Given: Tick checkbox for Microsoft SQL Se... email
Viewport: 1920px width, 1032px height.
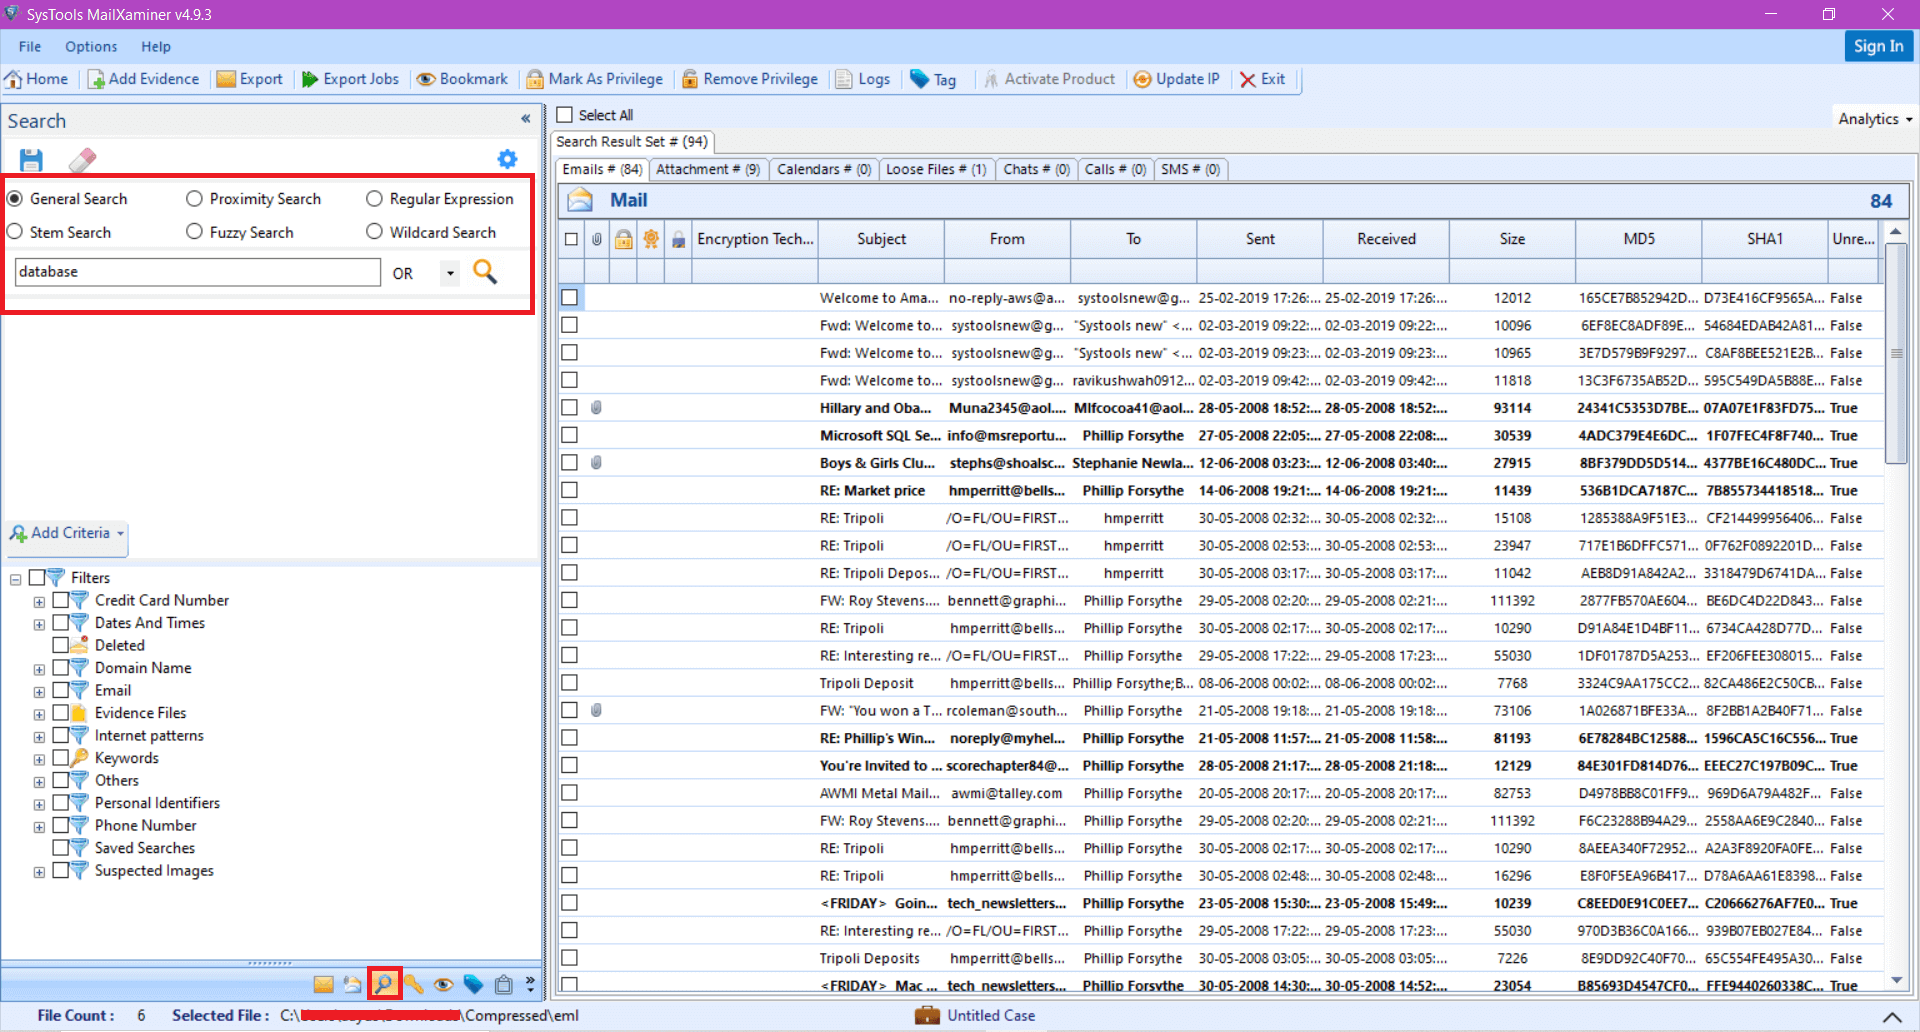Looking at the screenshot, I should tap(570, 435).
